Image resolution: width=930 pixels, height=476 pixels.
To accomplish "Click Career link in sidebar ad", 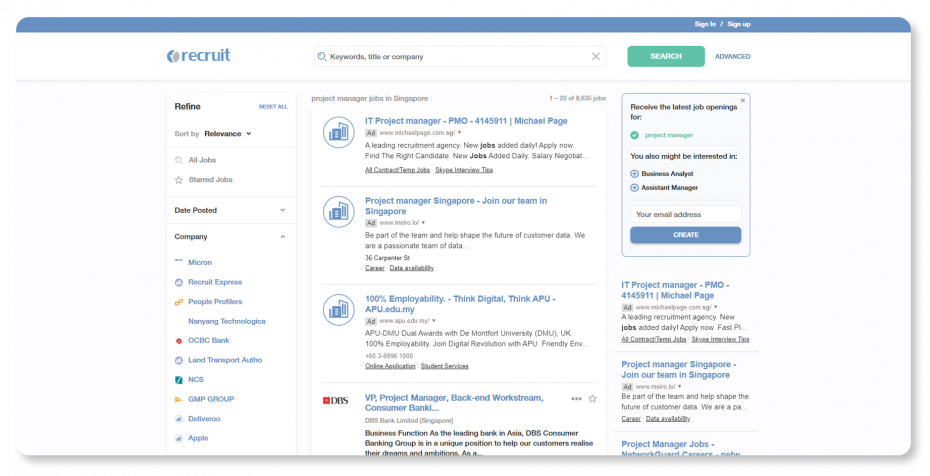I will pos(631,419).
